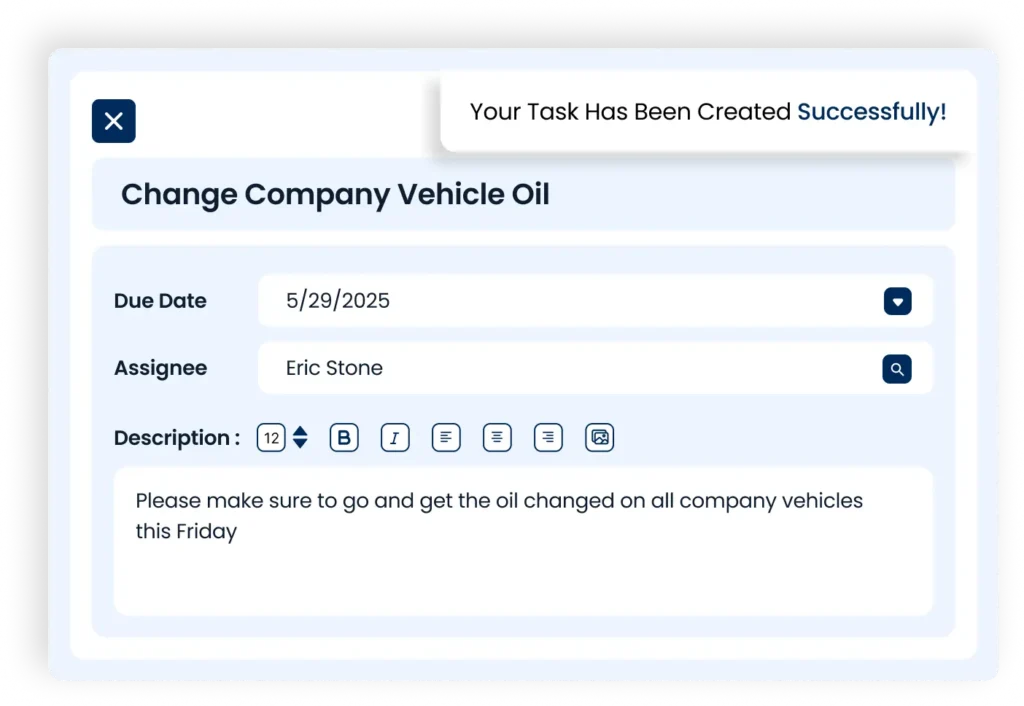
Task: Click the 5/29/2025 due date field
Action: point(560,301)
